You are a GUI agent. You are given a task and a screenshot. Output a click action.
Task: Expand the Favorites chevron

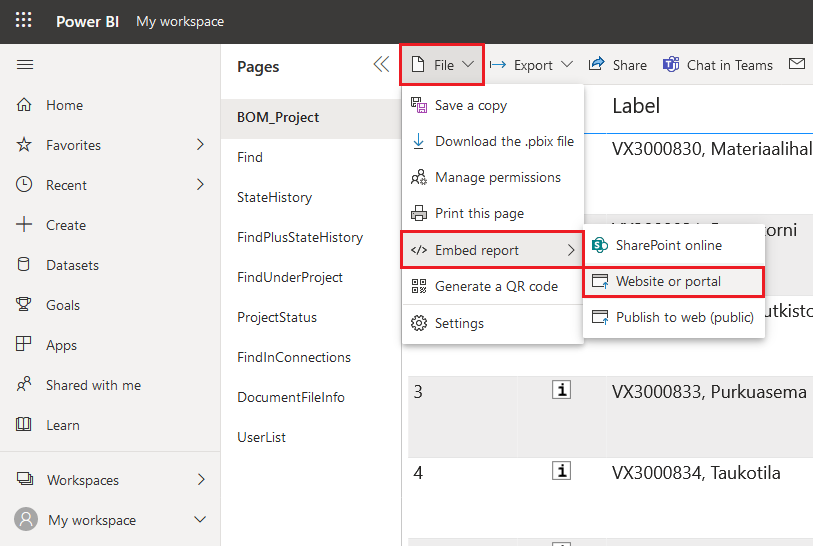click(x=200, y=145)
